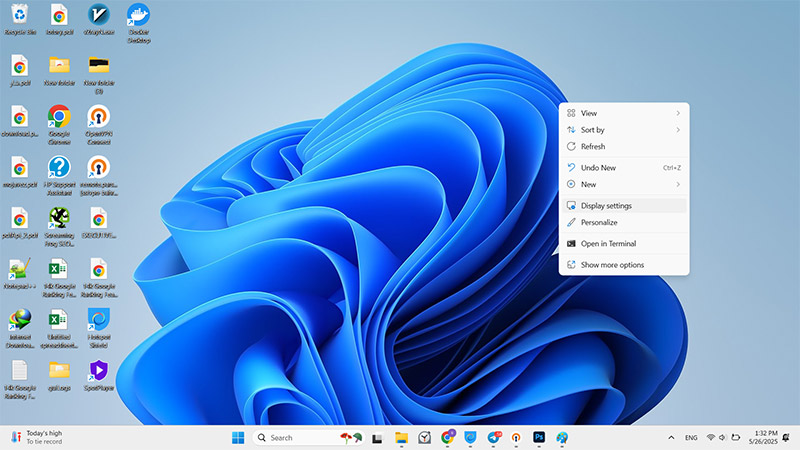Select the Notepad++ desktop shortcut
800x450 pixels.
[19, 274]
